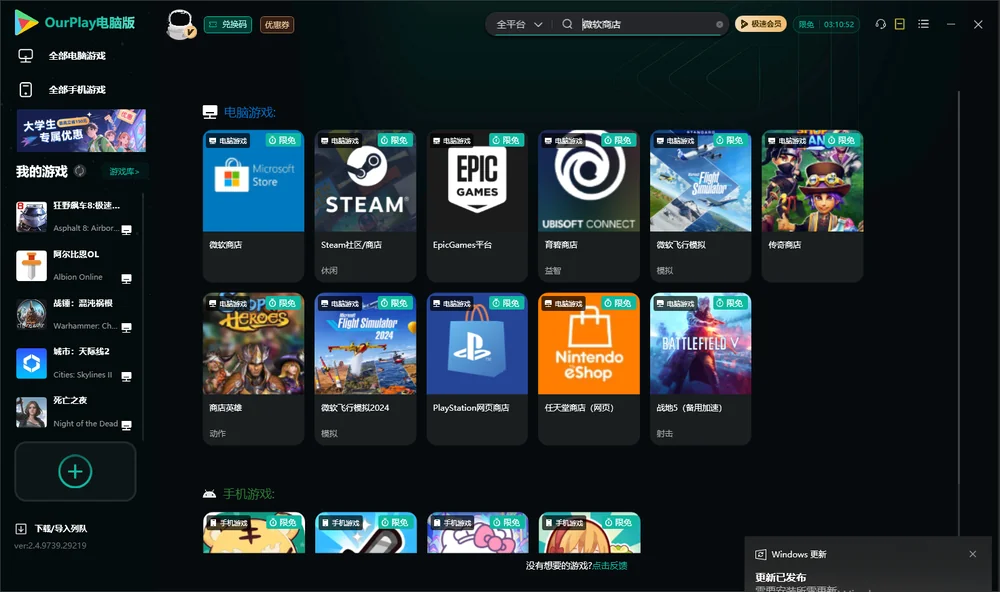
Task: Open the user avatar profile icon
Action: click(x=180, y=24)
